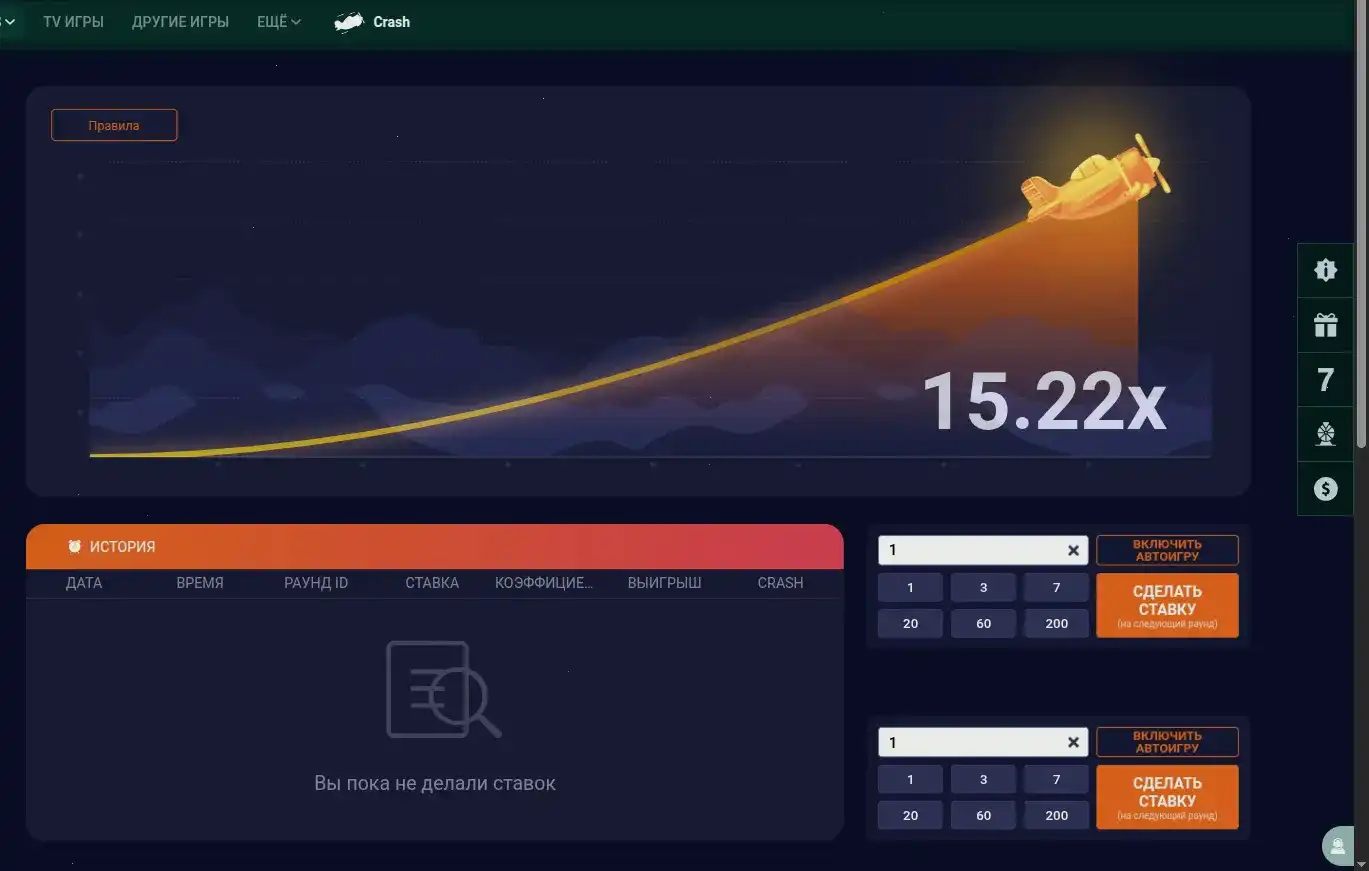The width and height of the screenshot is (1369, 871).
Task: Enable autoplay on the bottom bet panel
Action: [1167, 742]
